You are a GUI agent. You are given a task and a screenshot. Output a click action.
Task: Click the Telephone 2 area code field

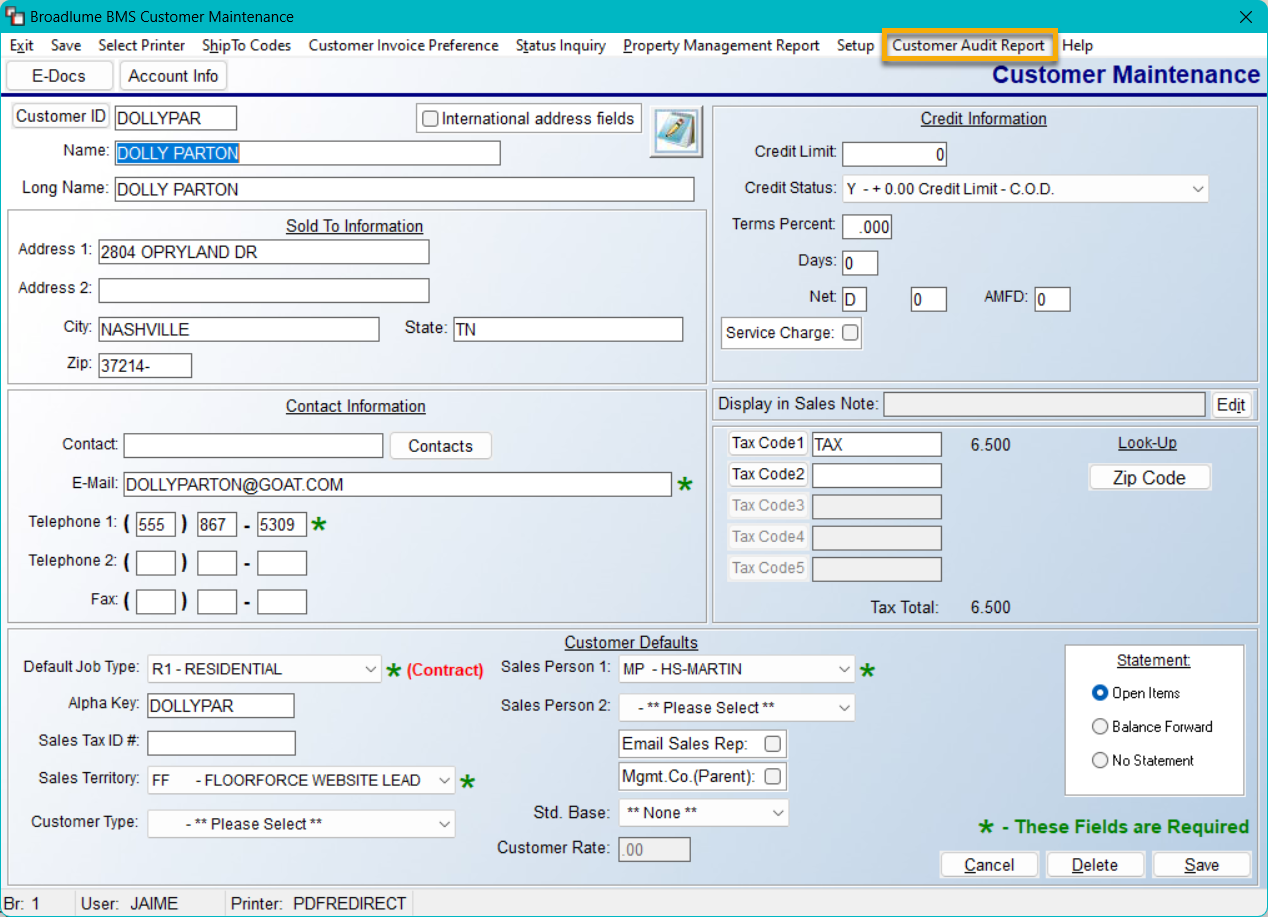click(156, 563)
